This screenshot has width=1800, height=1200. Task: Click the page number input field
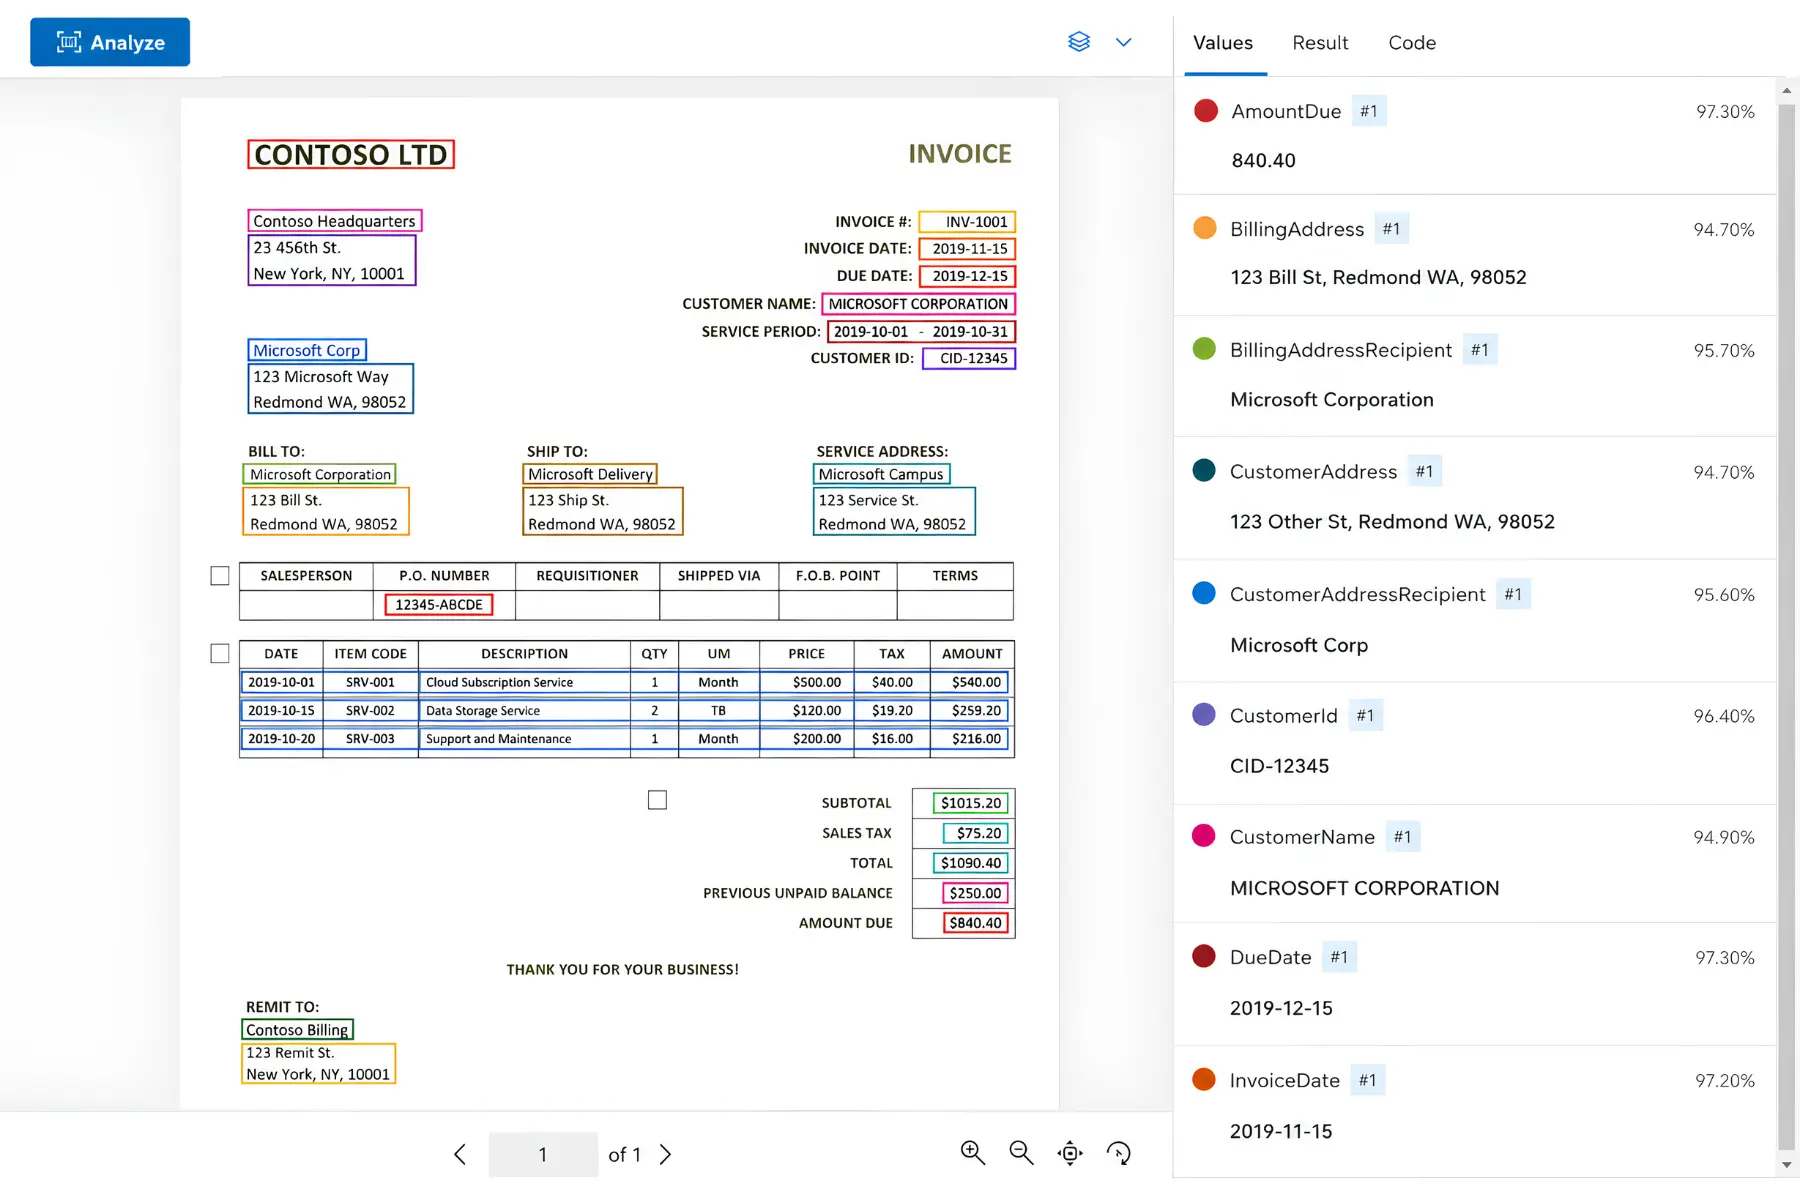543,1154
